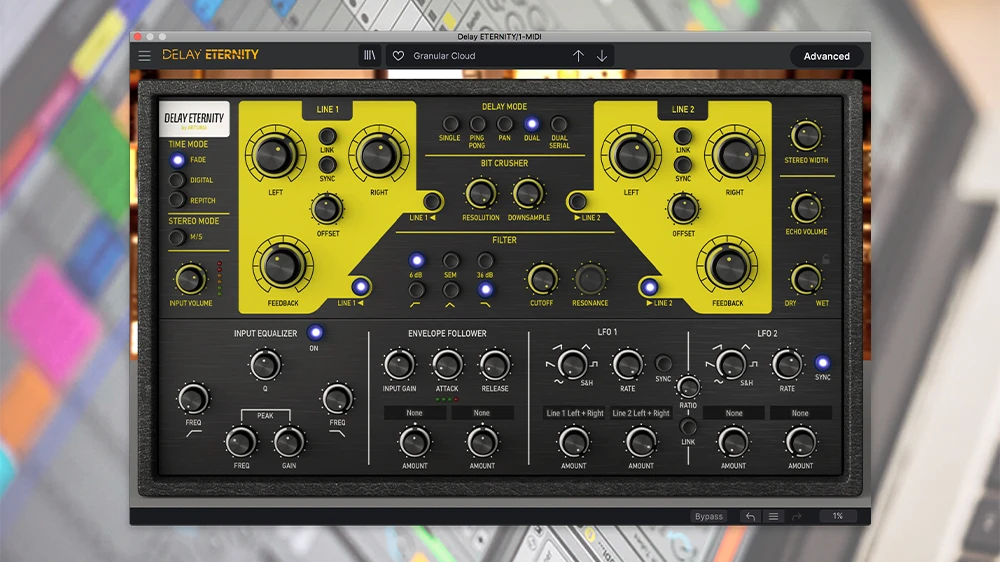1000x562 pixels.
Task: Open the last LFO 2 'None' destination dropdown
Action: (x=800, y=413)
